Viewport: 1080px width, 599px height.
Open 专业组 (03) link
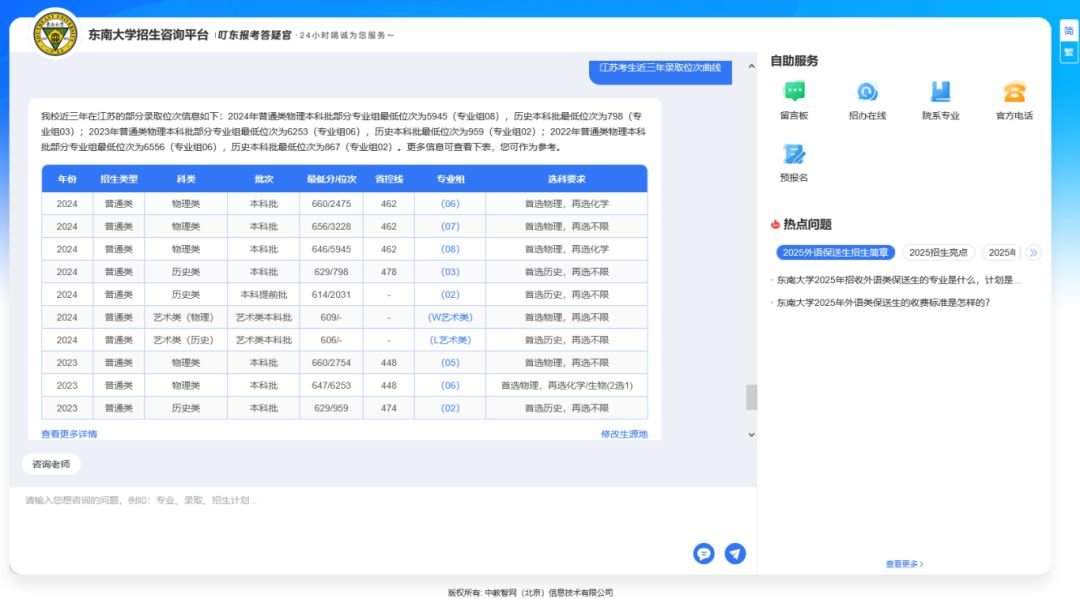450,272
